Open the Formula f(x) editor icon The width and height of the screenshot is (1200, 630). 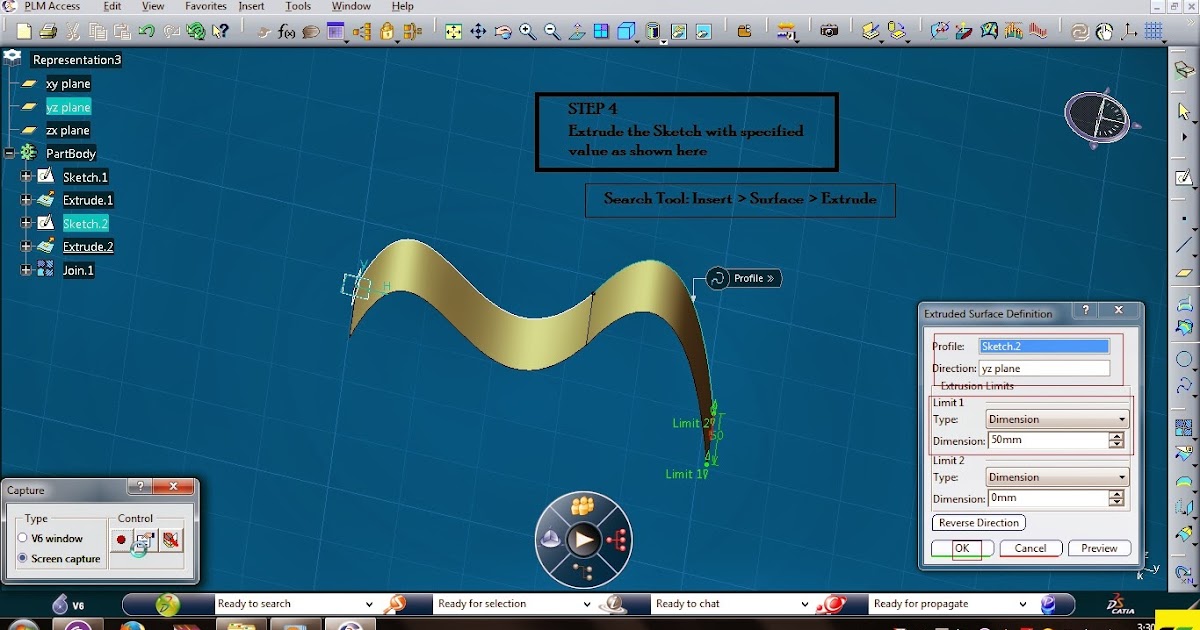click(x=287, y=31)
